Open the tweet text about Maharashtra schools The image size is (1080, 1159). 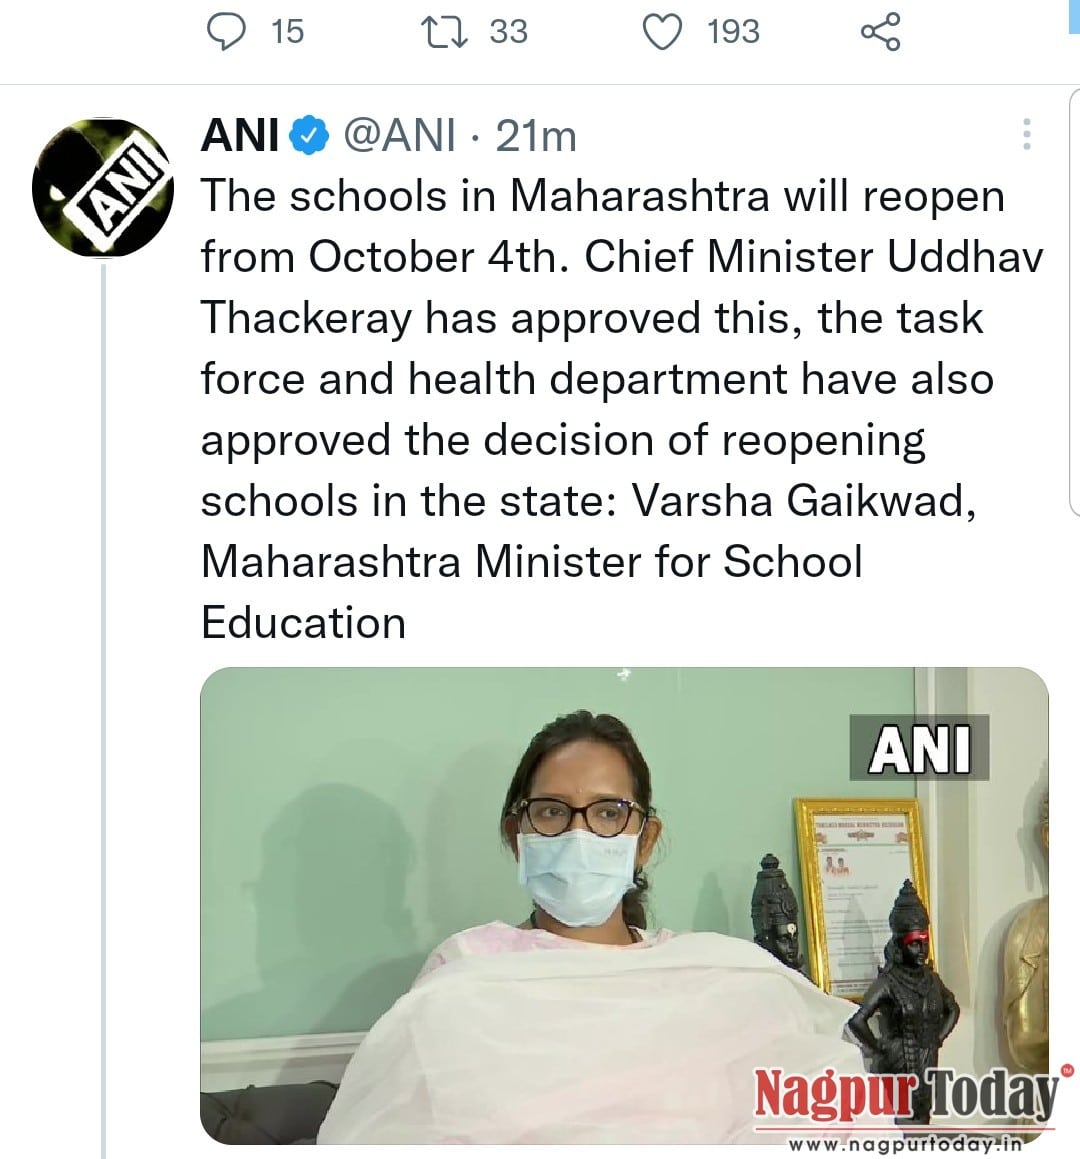coord(622,409)
